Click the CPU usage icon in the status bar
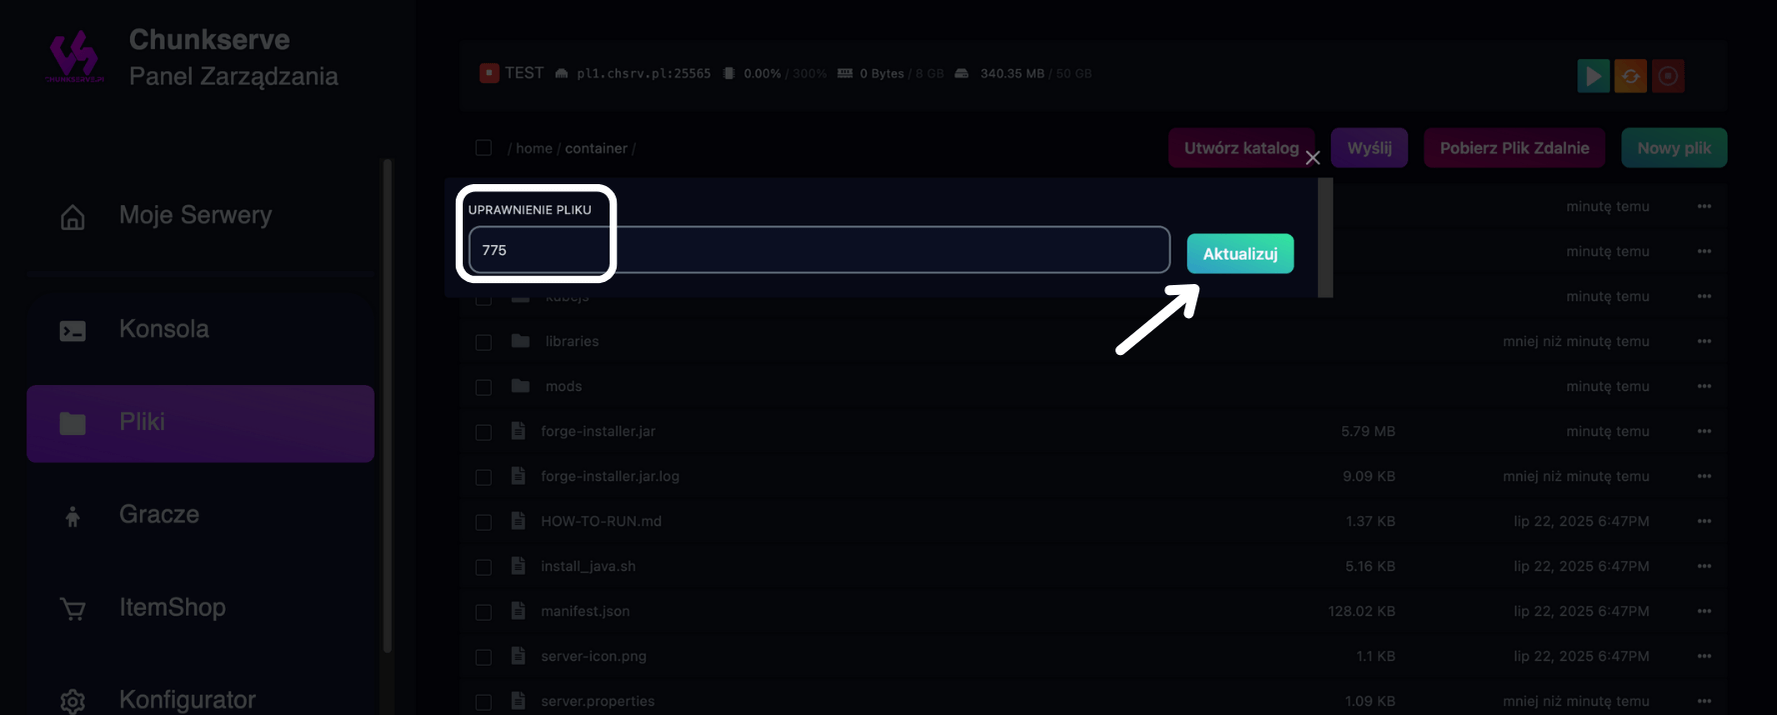1777x715 pixels. point(729,74)
